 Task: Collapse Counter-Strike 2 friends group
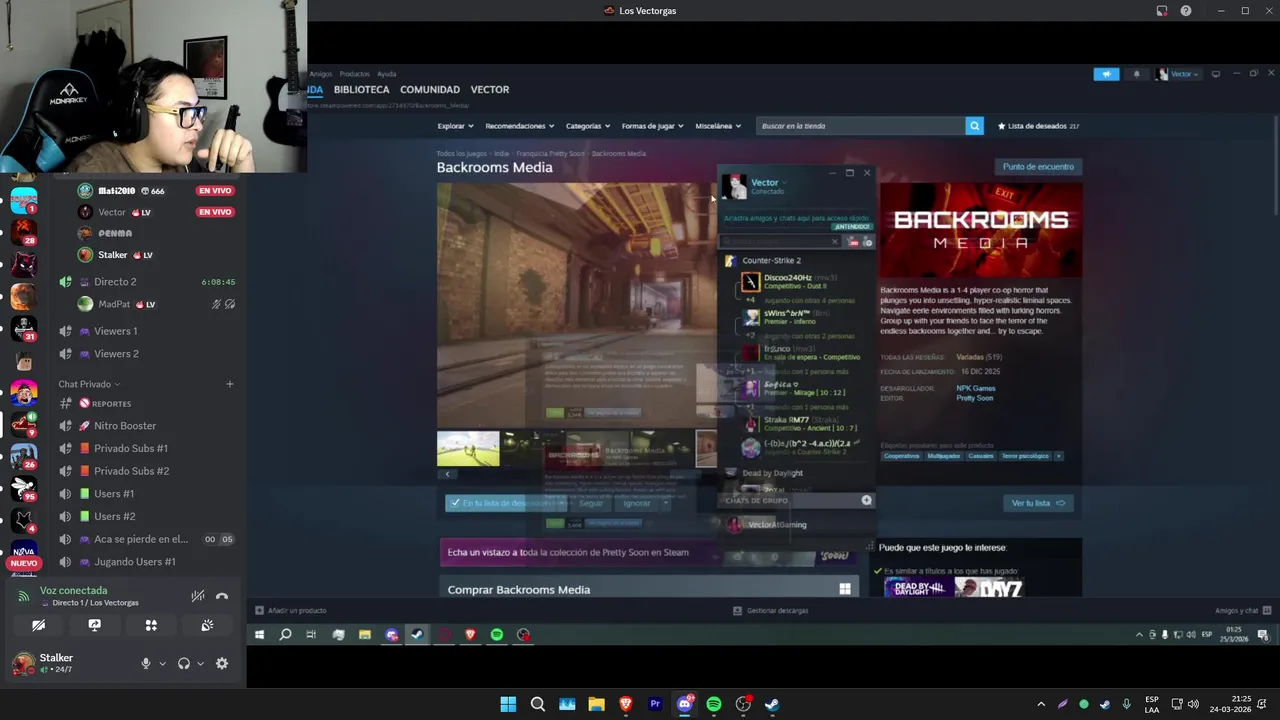[x=770, y=261]
